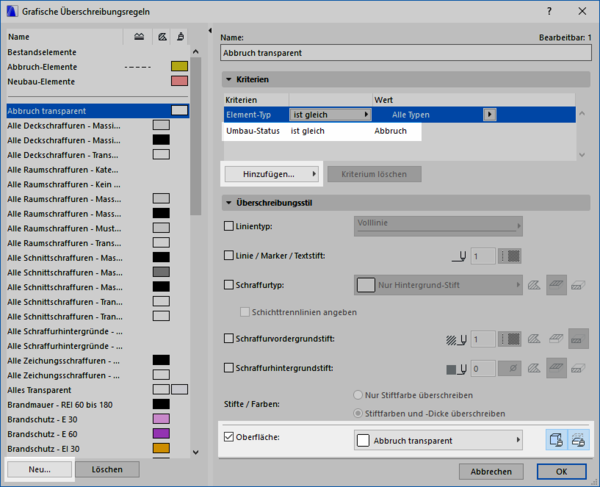600x487 pixels.
Task: Click the Name column header
Action: [x=65, y=37]
